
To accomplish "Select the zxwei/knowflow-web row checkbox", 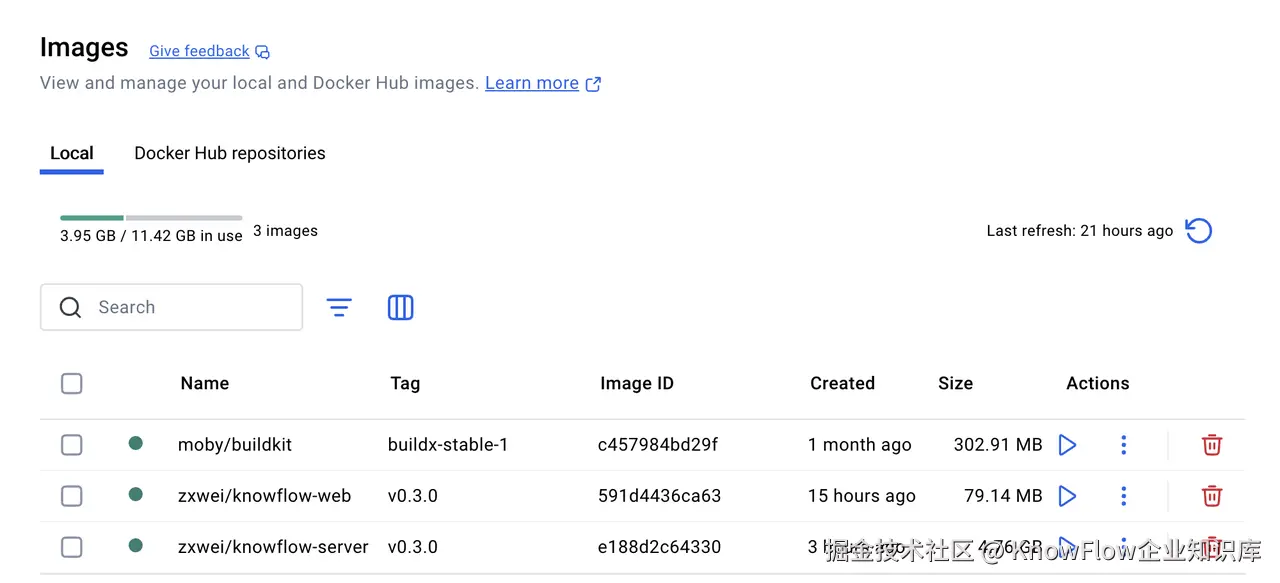I will click(72, 496).
